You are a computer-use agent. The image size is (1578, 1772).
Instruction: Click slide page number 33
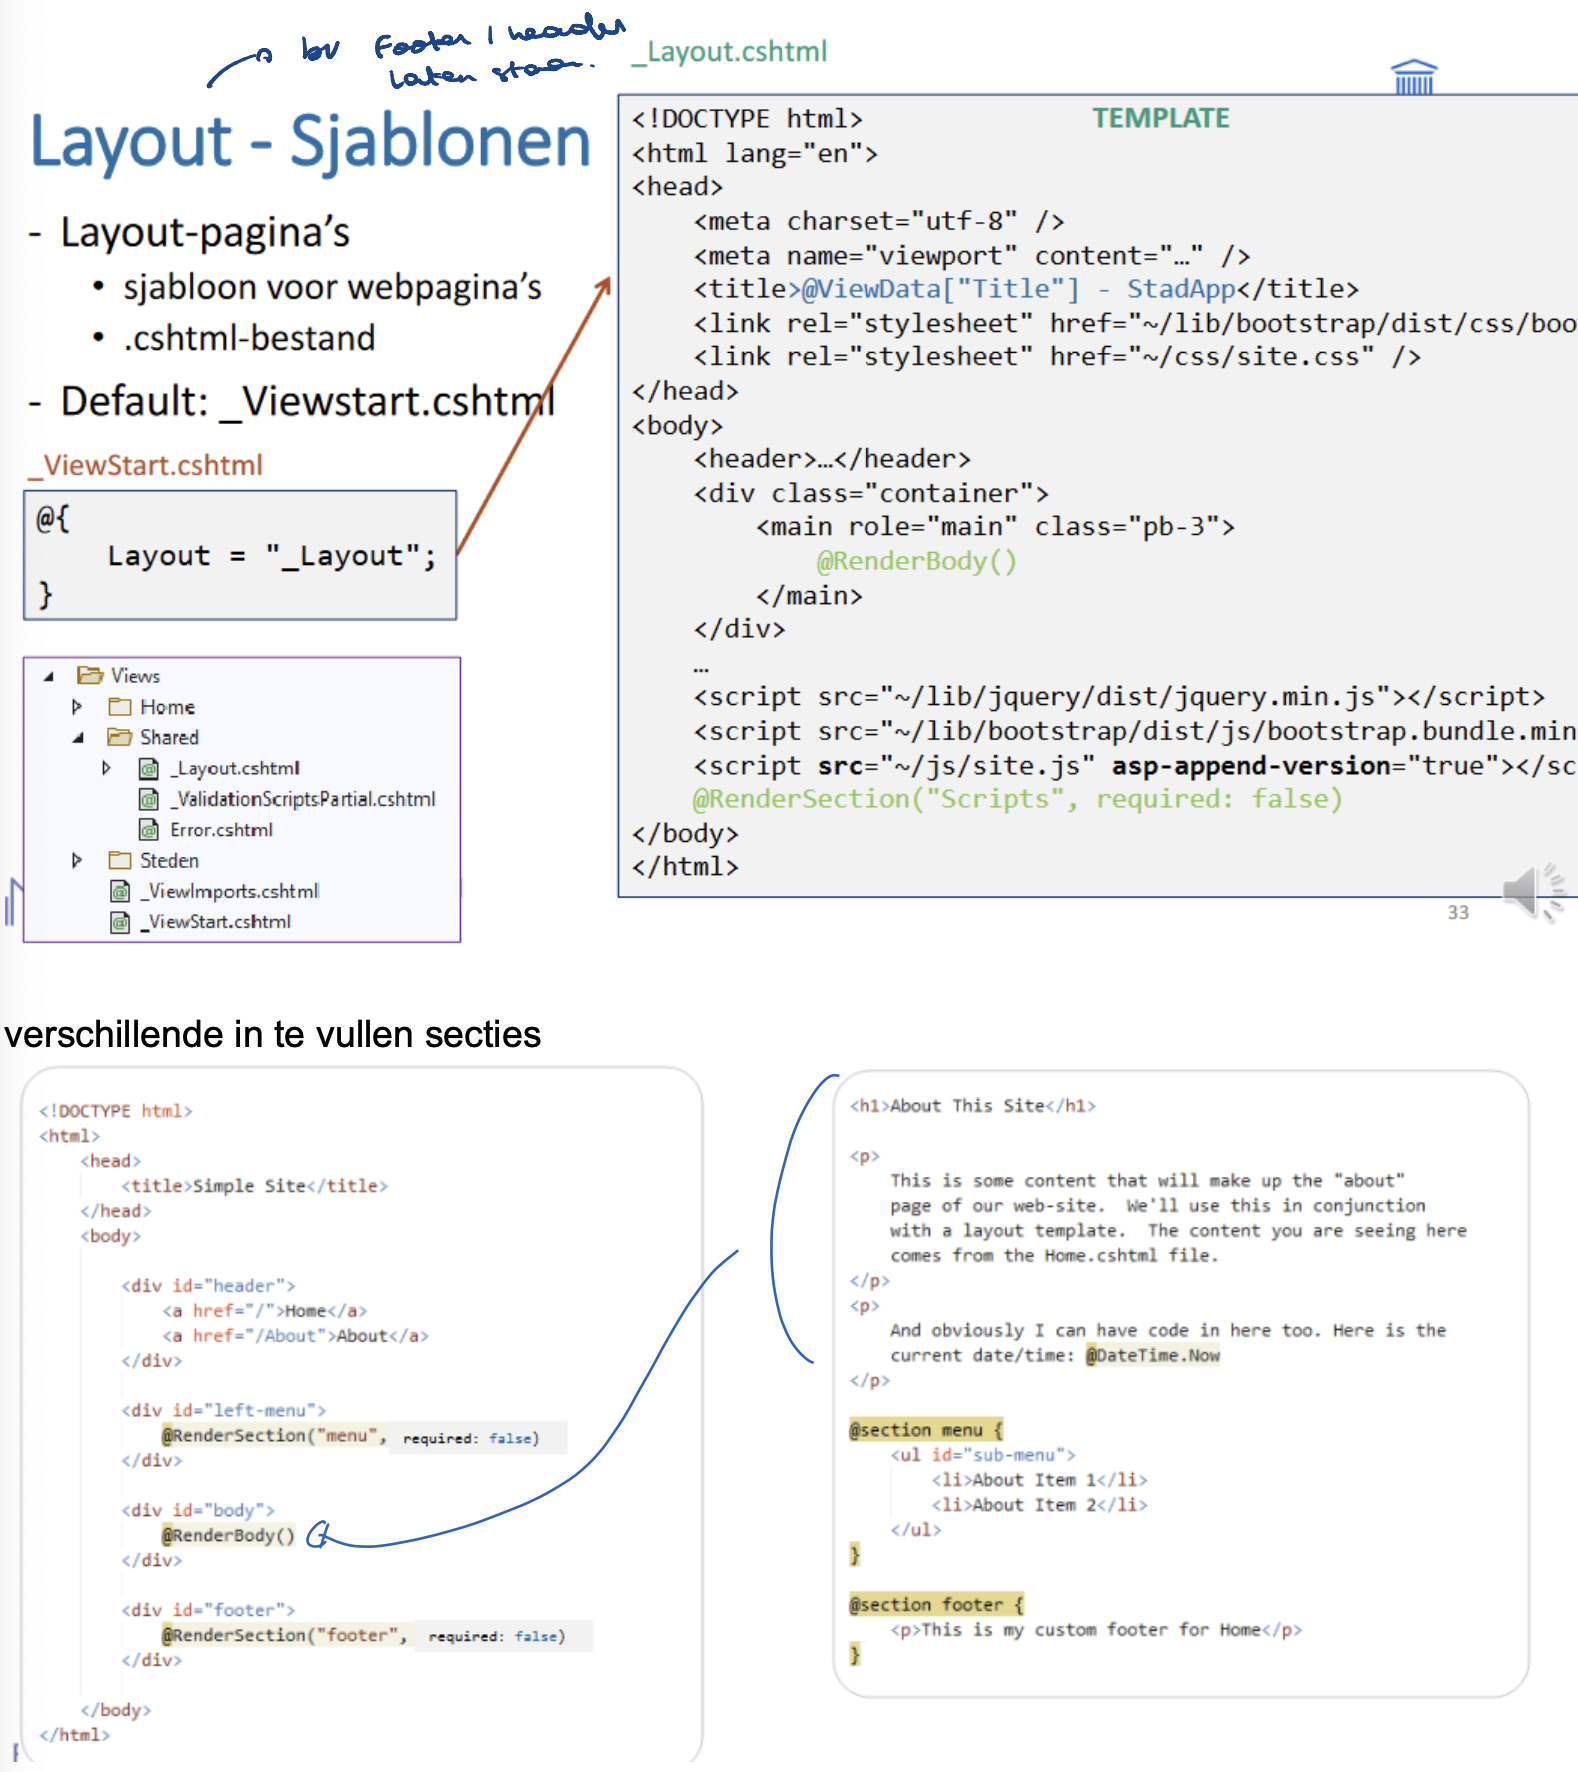click(1458, 912)
